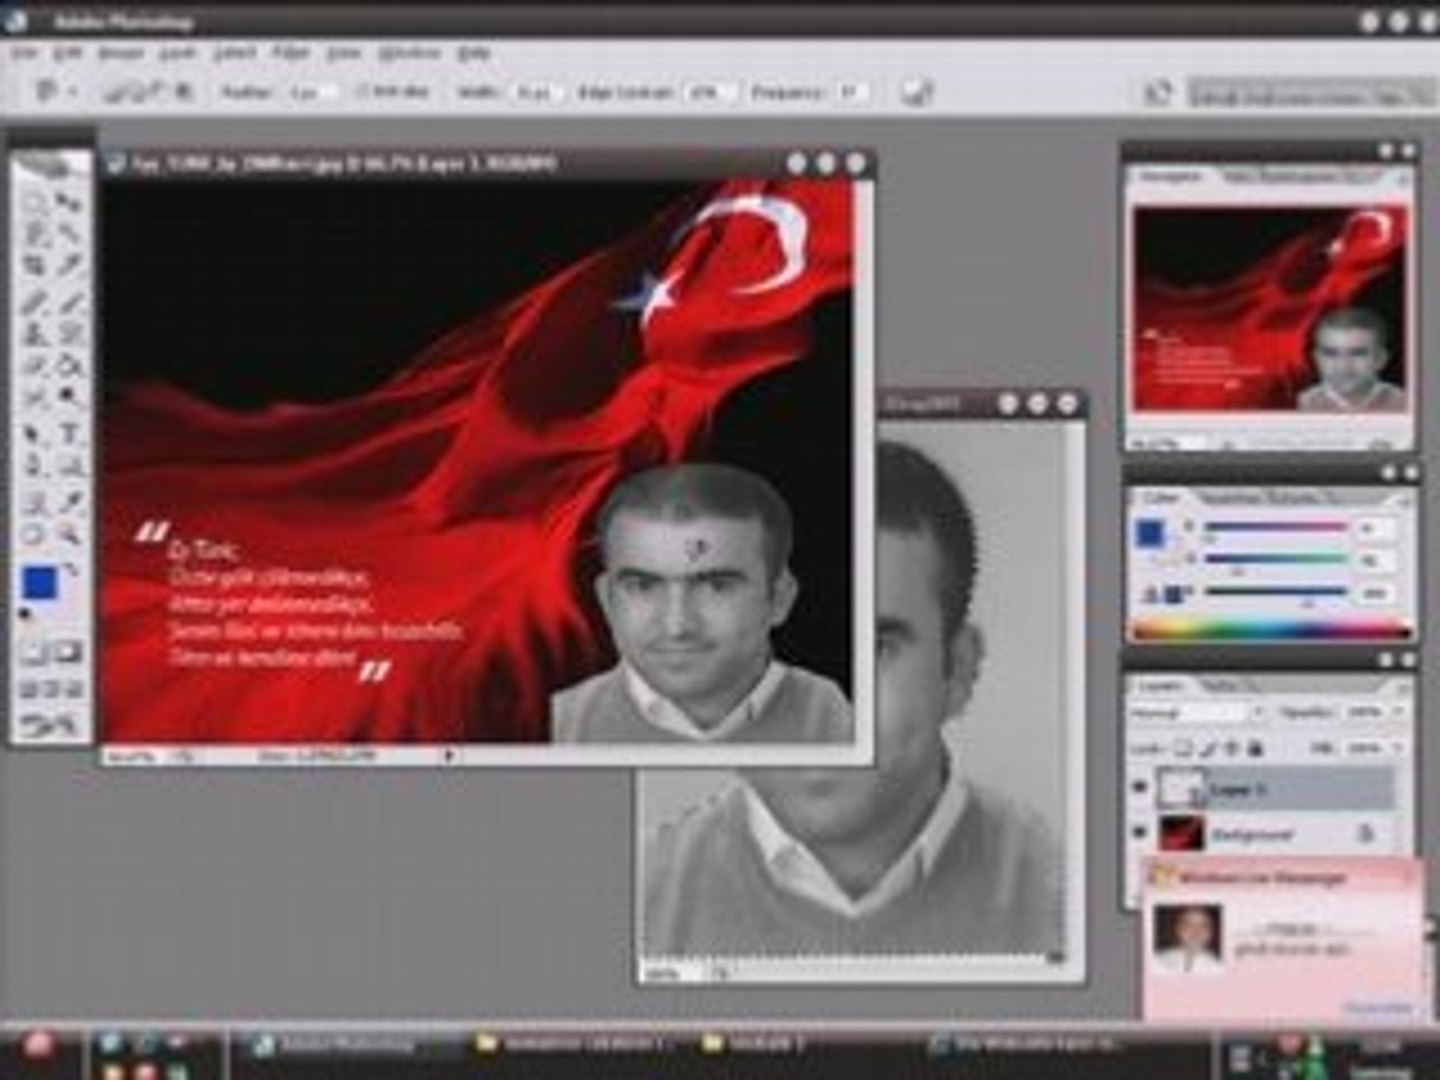Switch to the Color tab

tap(1159, 497)
